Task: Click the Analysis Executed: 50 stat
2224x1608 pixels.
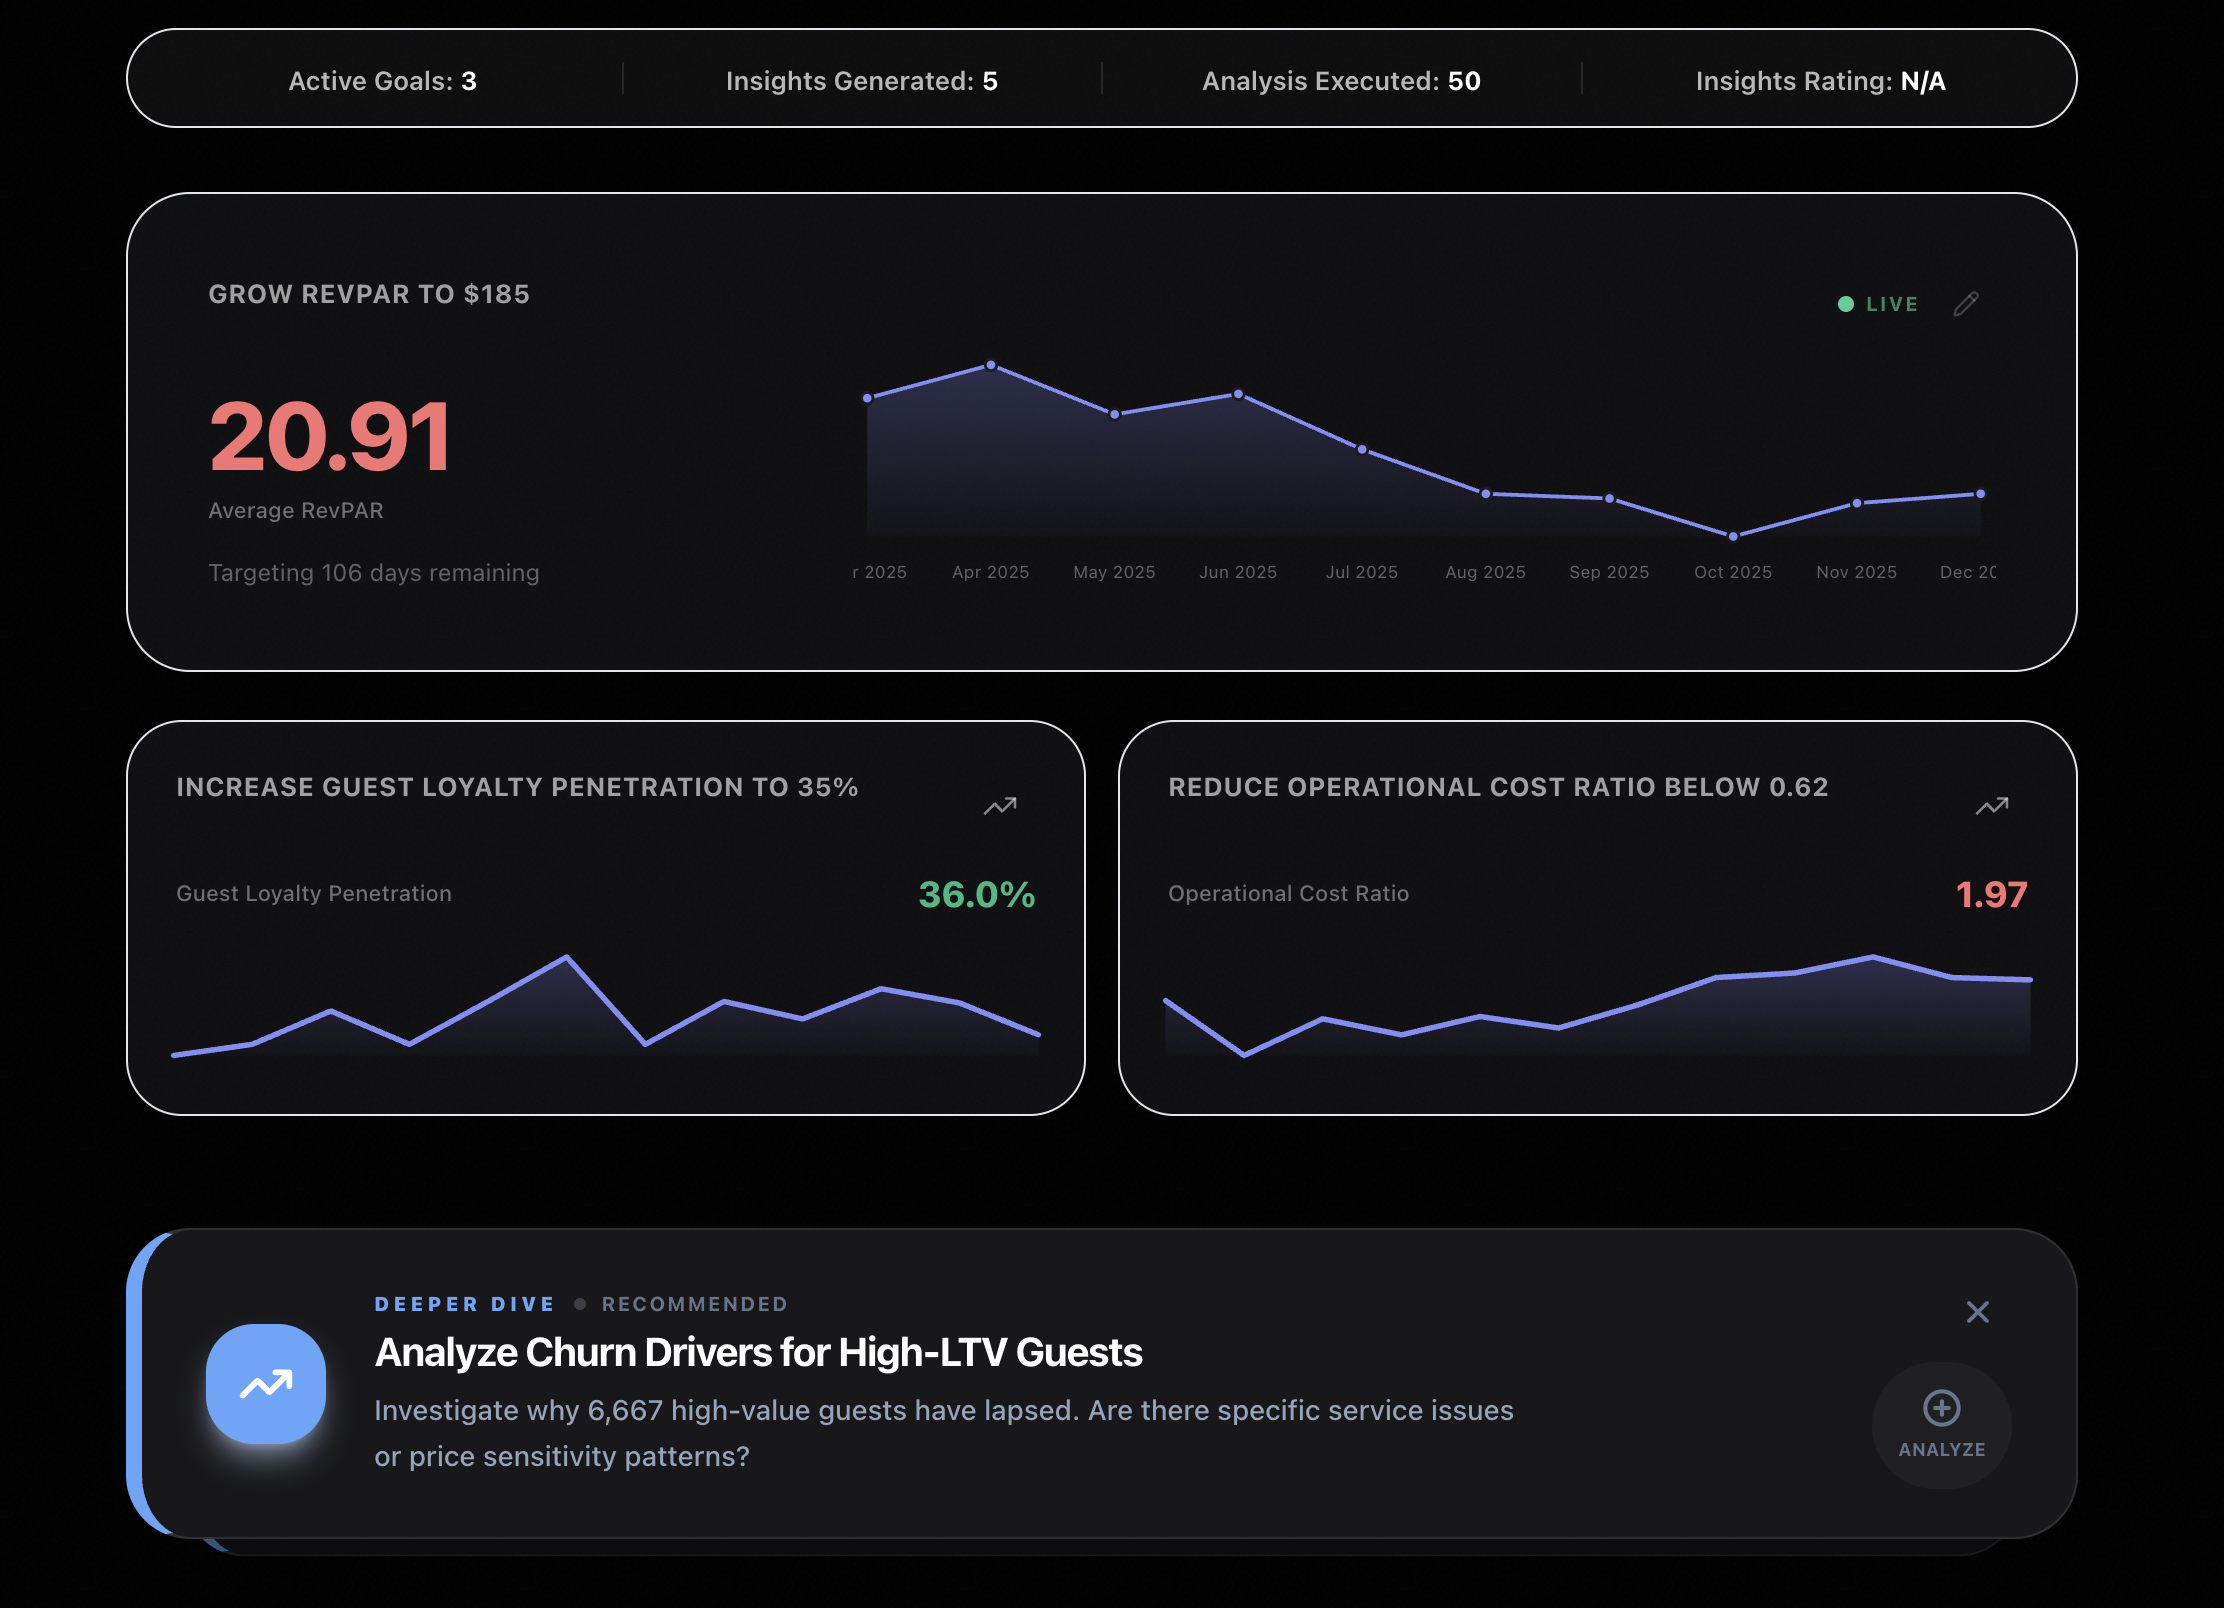Action: [x=1342, y=81]
